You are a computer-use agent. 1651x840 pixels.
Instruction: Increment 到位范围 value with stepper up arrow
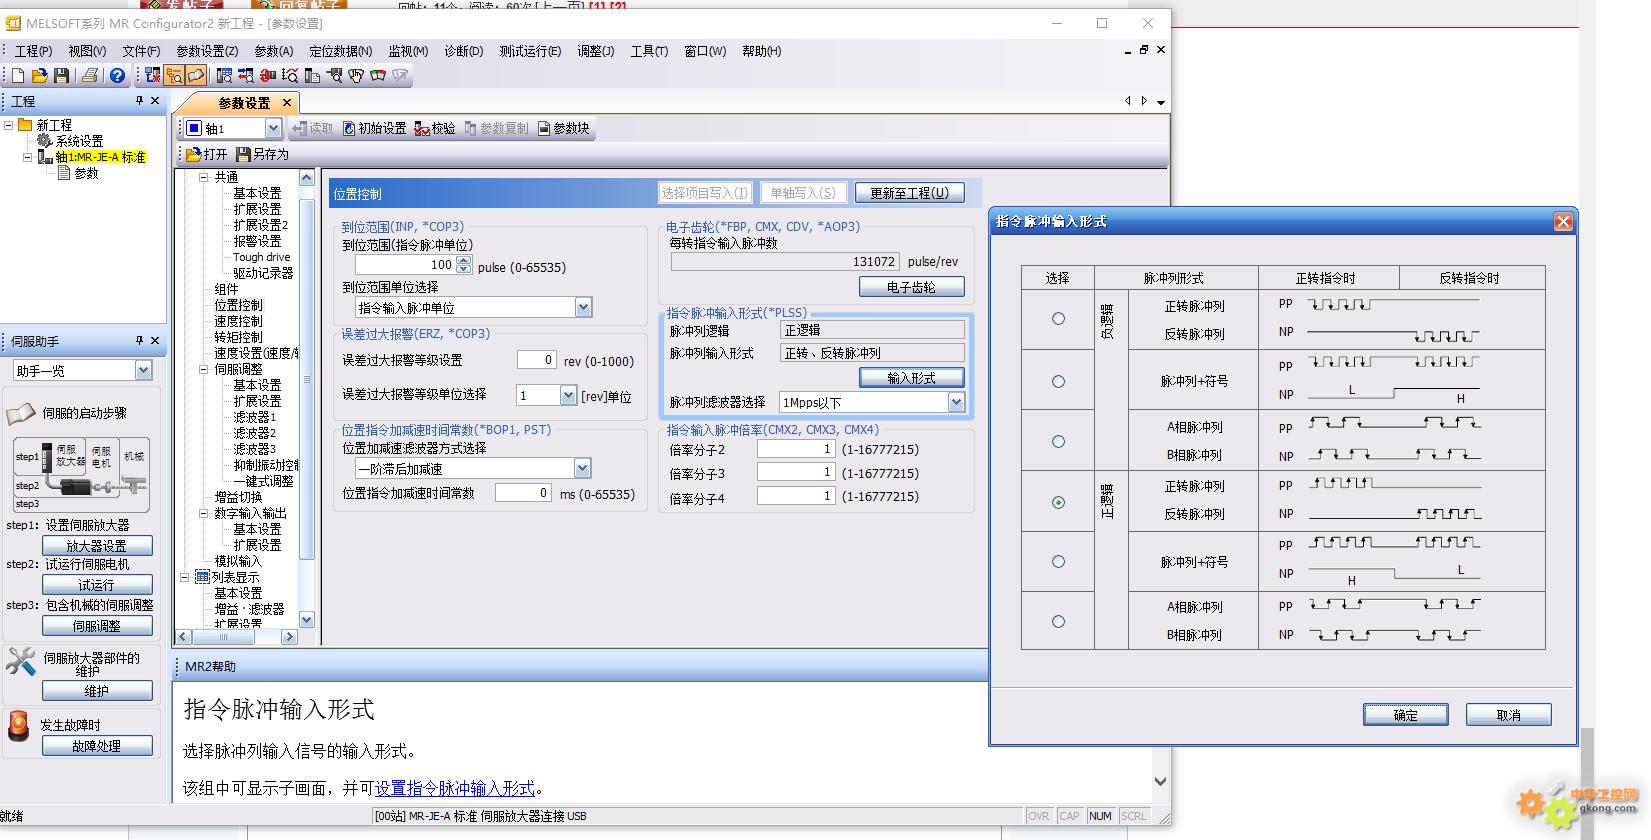point(463,260)
